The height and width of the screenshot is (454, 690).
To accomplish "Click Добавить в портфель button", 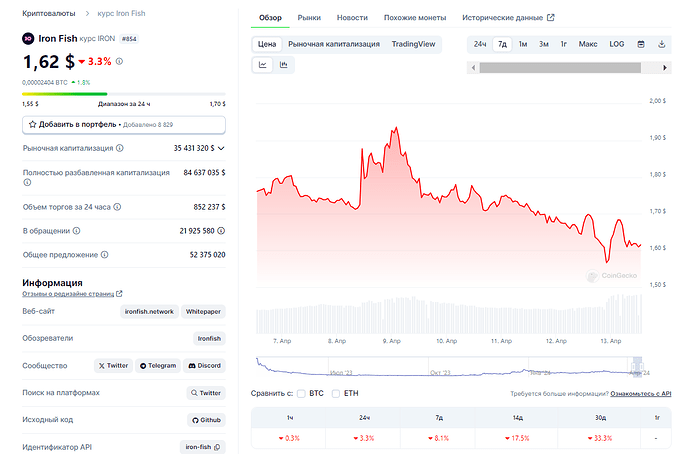I will tap(124, 124).
